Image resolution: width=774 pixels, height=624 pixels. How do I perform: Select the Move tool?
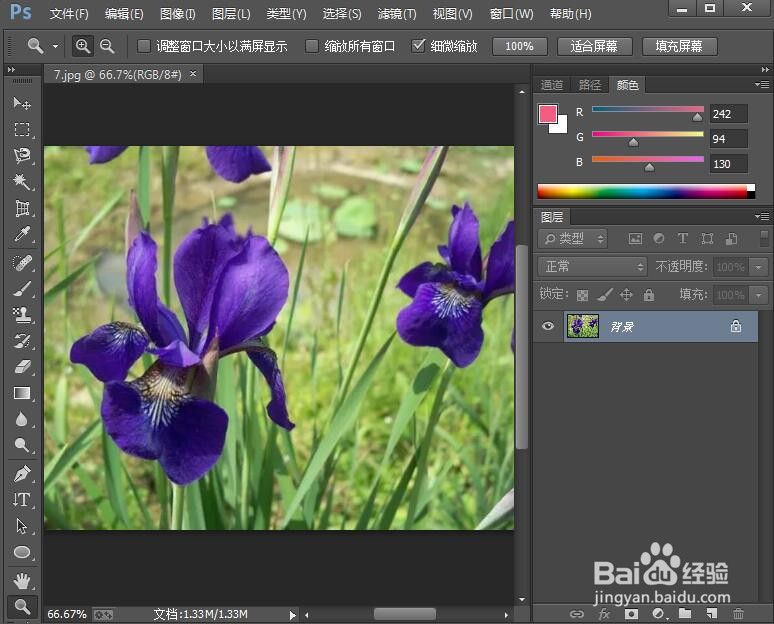22,103
